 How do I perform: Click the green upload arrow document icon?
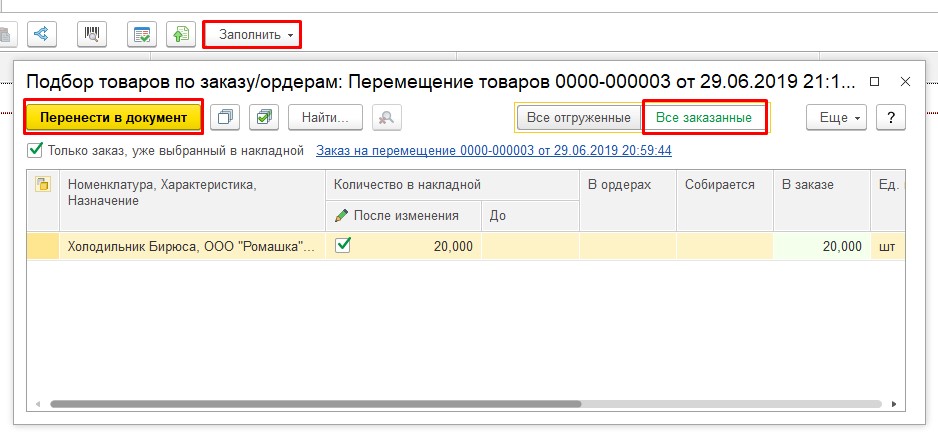[x=181, y=34]
